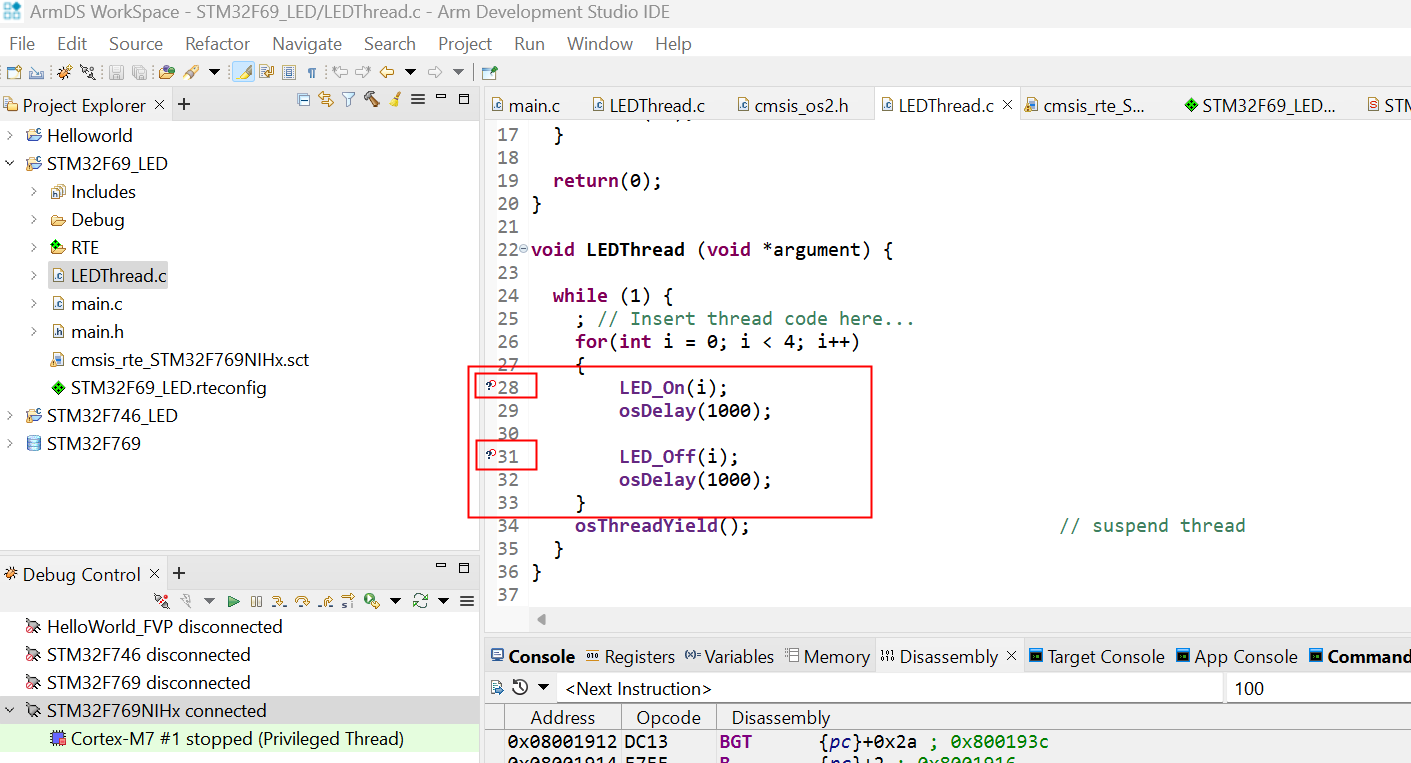The height and width of the screenshot is (763, 1411).
Task: Click the Step Over icon in Debug Control
Action: pyautogui.click(x=302, y=601)
